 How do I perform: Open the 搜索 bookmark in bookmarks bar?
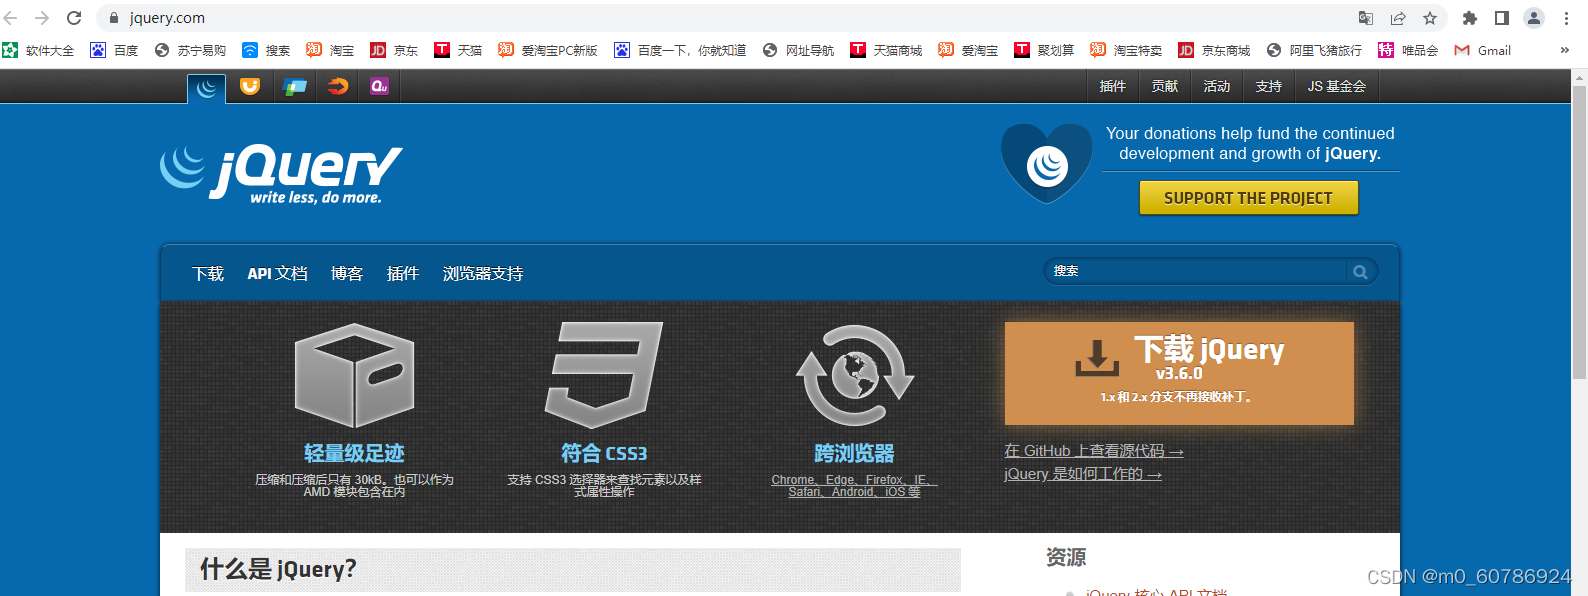267,50
